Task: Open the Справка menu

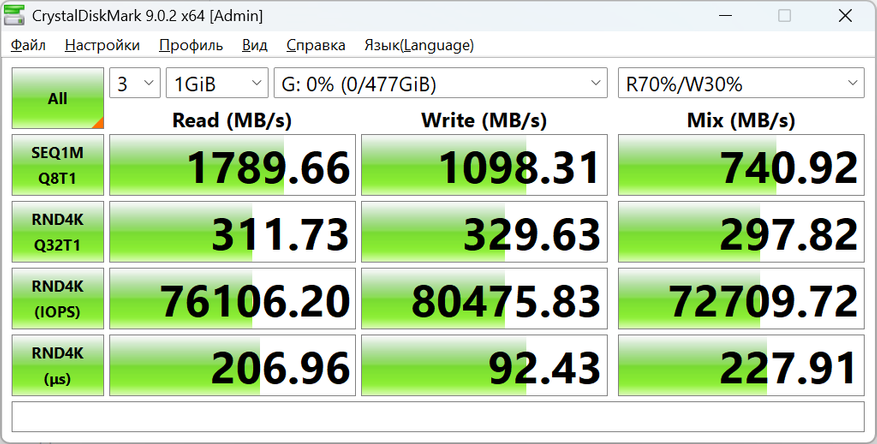Action: coord(315,45)
